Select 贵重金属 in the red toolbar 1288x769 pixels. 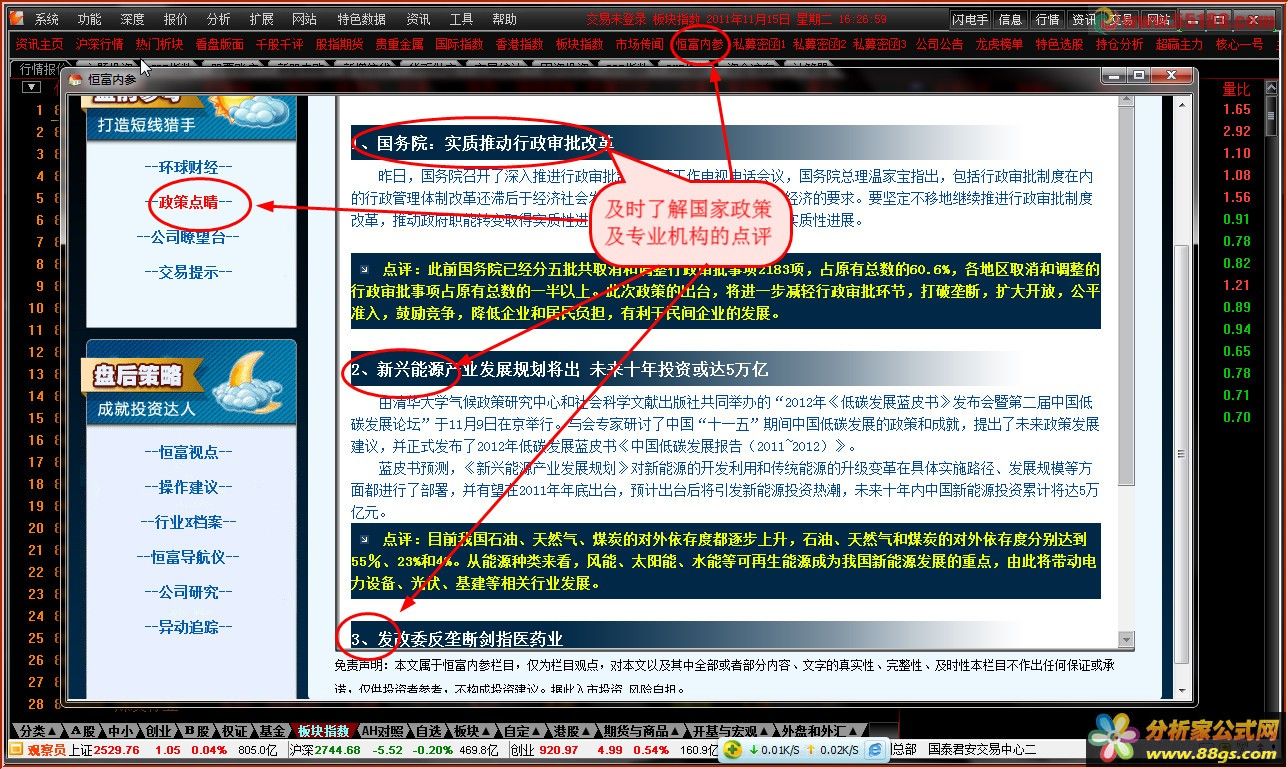tap(399, 44)
